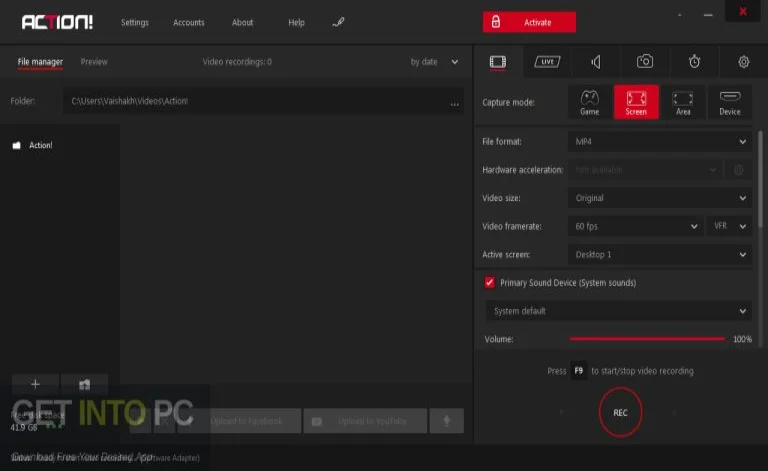Click the add folder plus icon
768x471 pixels.
coord(36,384)
